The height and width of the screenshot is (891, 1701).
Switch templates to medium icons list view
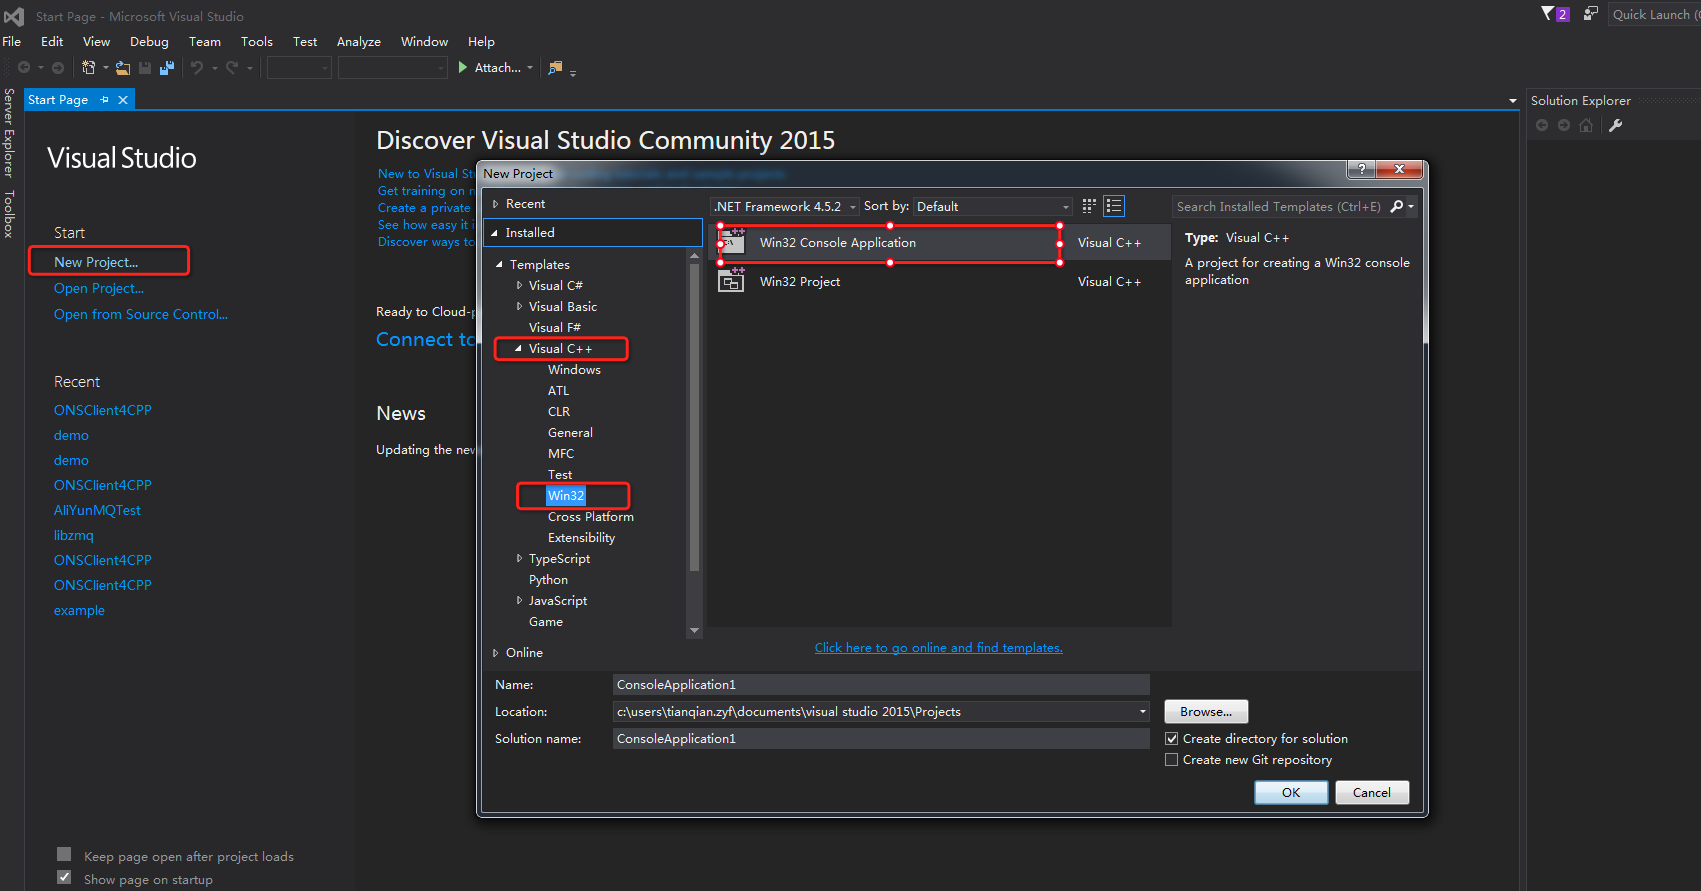pos(1114,206)
